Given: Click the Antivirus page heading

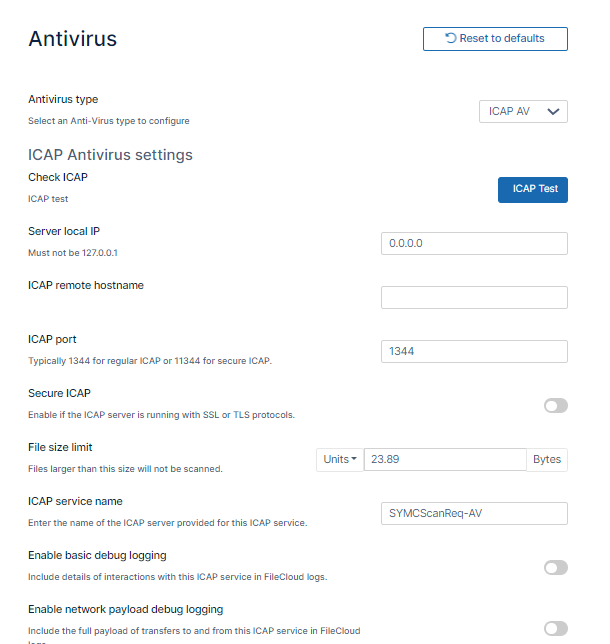Looking at the screenshot, I should (x=73, y=39).
